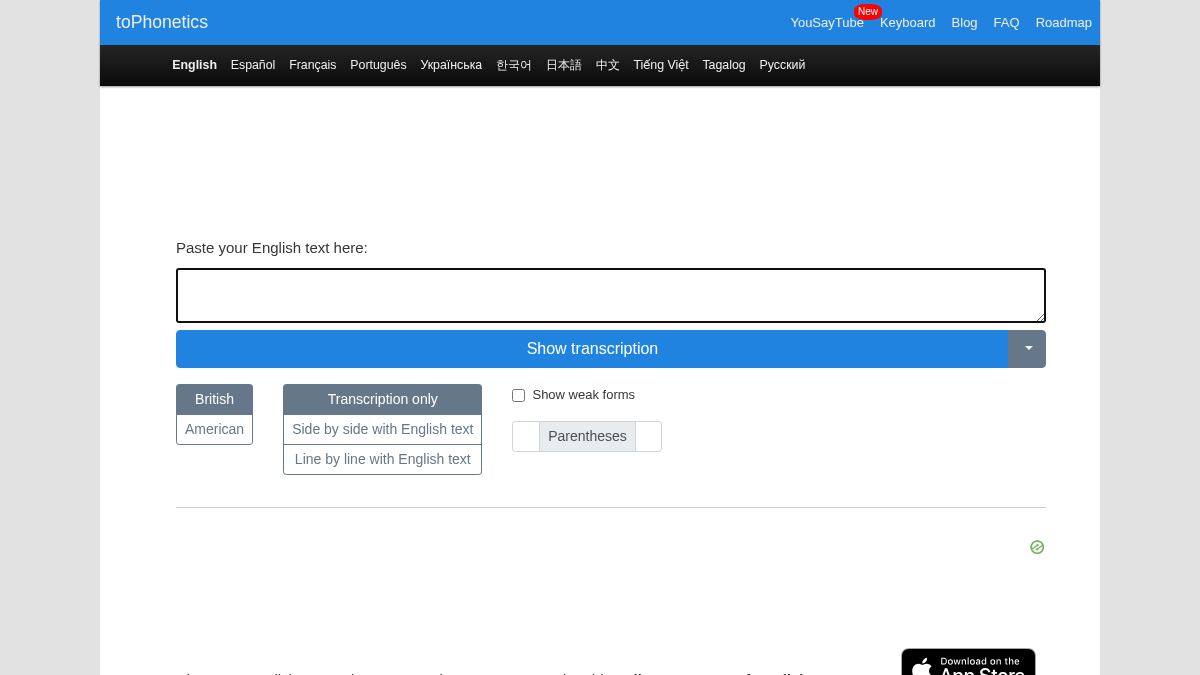Viewport: 1200px width, 675px height.
Task: Choose Line by line with English text
Action: [x=382, y=459]
